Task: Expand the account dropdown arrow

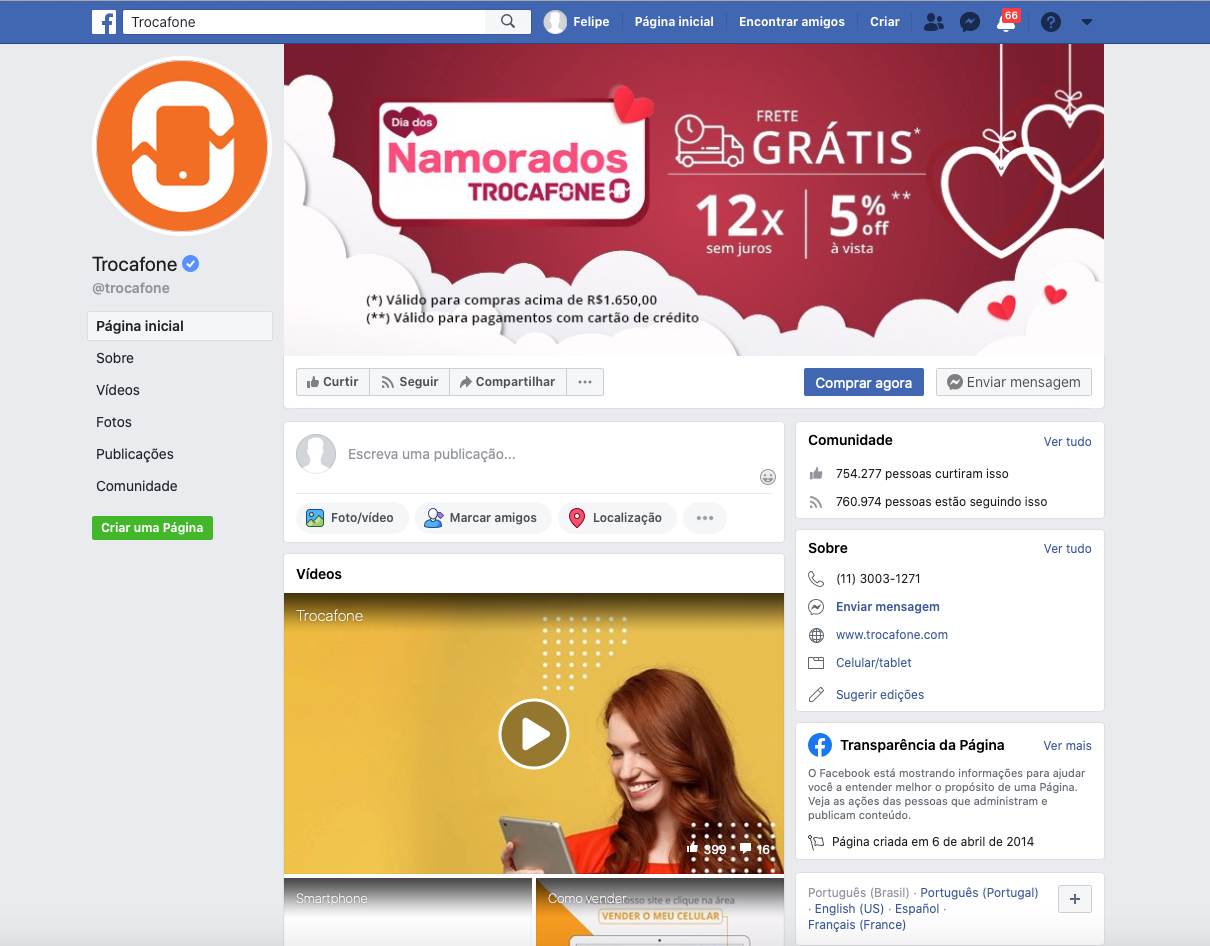Action: tap(1087, 22)
